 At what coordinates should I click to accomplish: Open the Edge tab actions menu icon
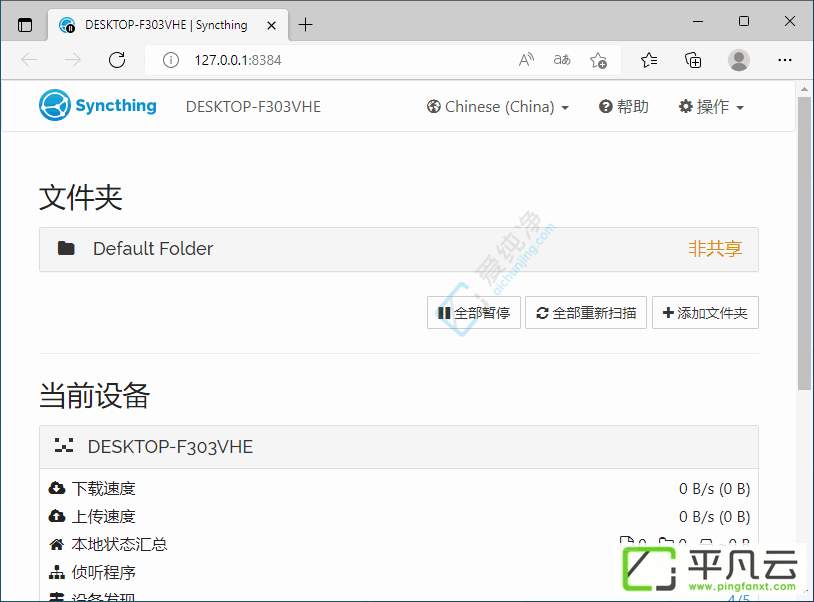click(24, 24)
